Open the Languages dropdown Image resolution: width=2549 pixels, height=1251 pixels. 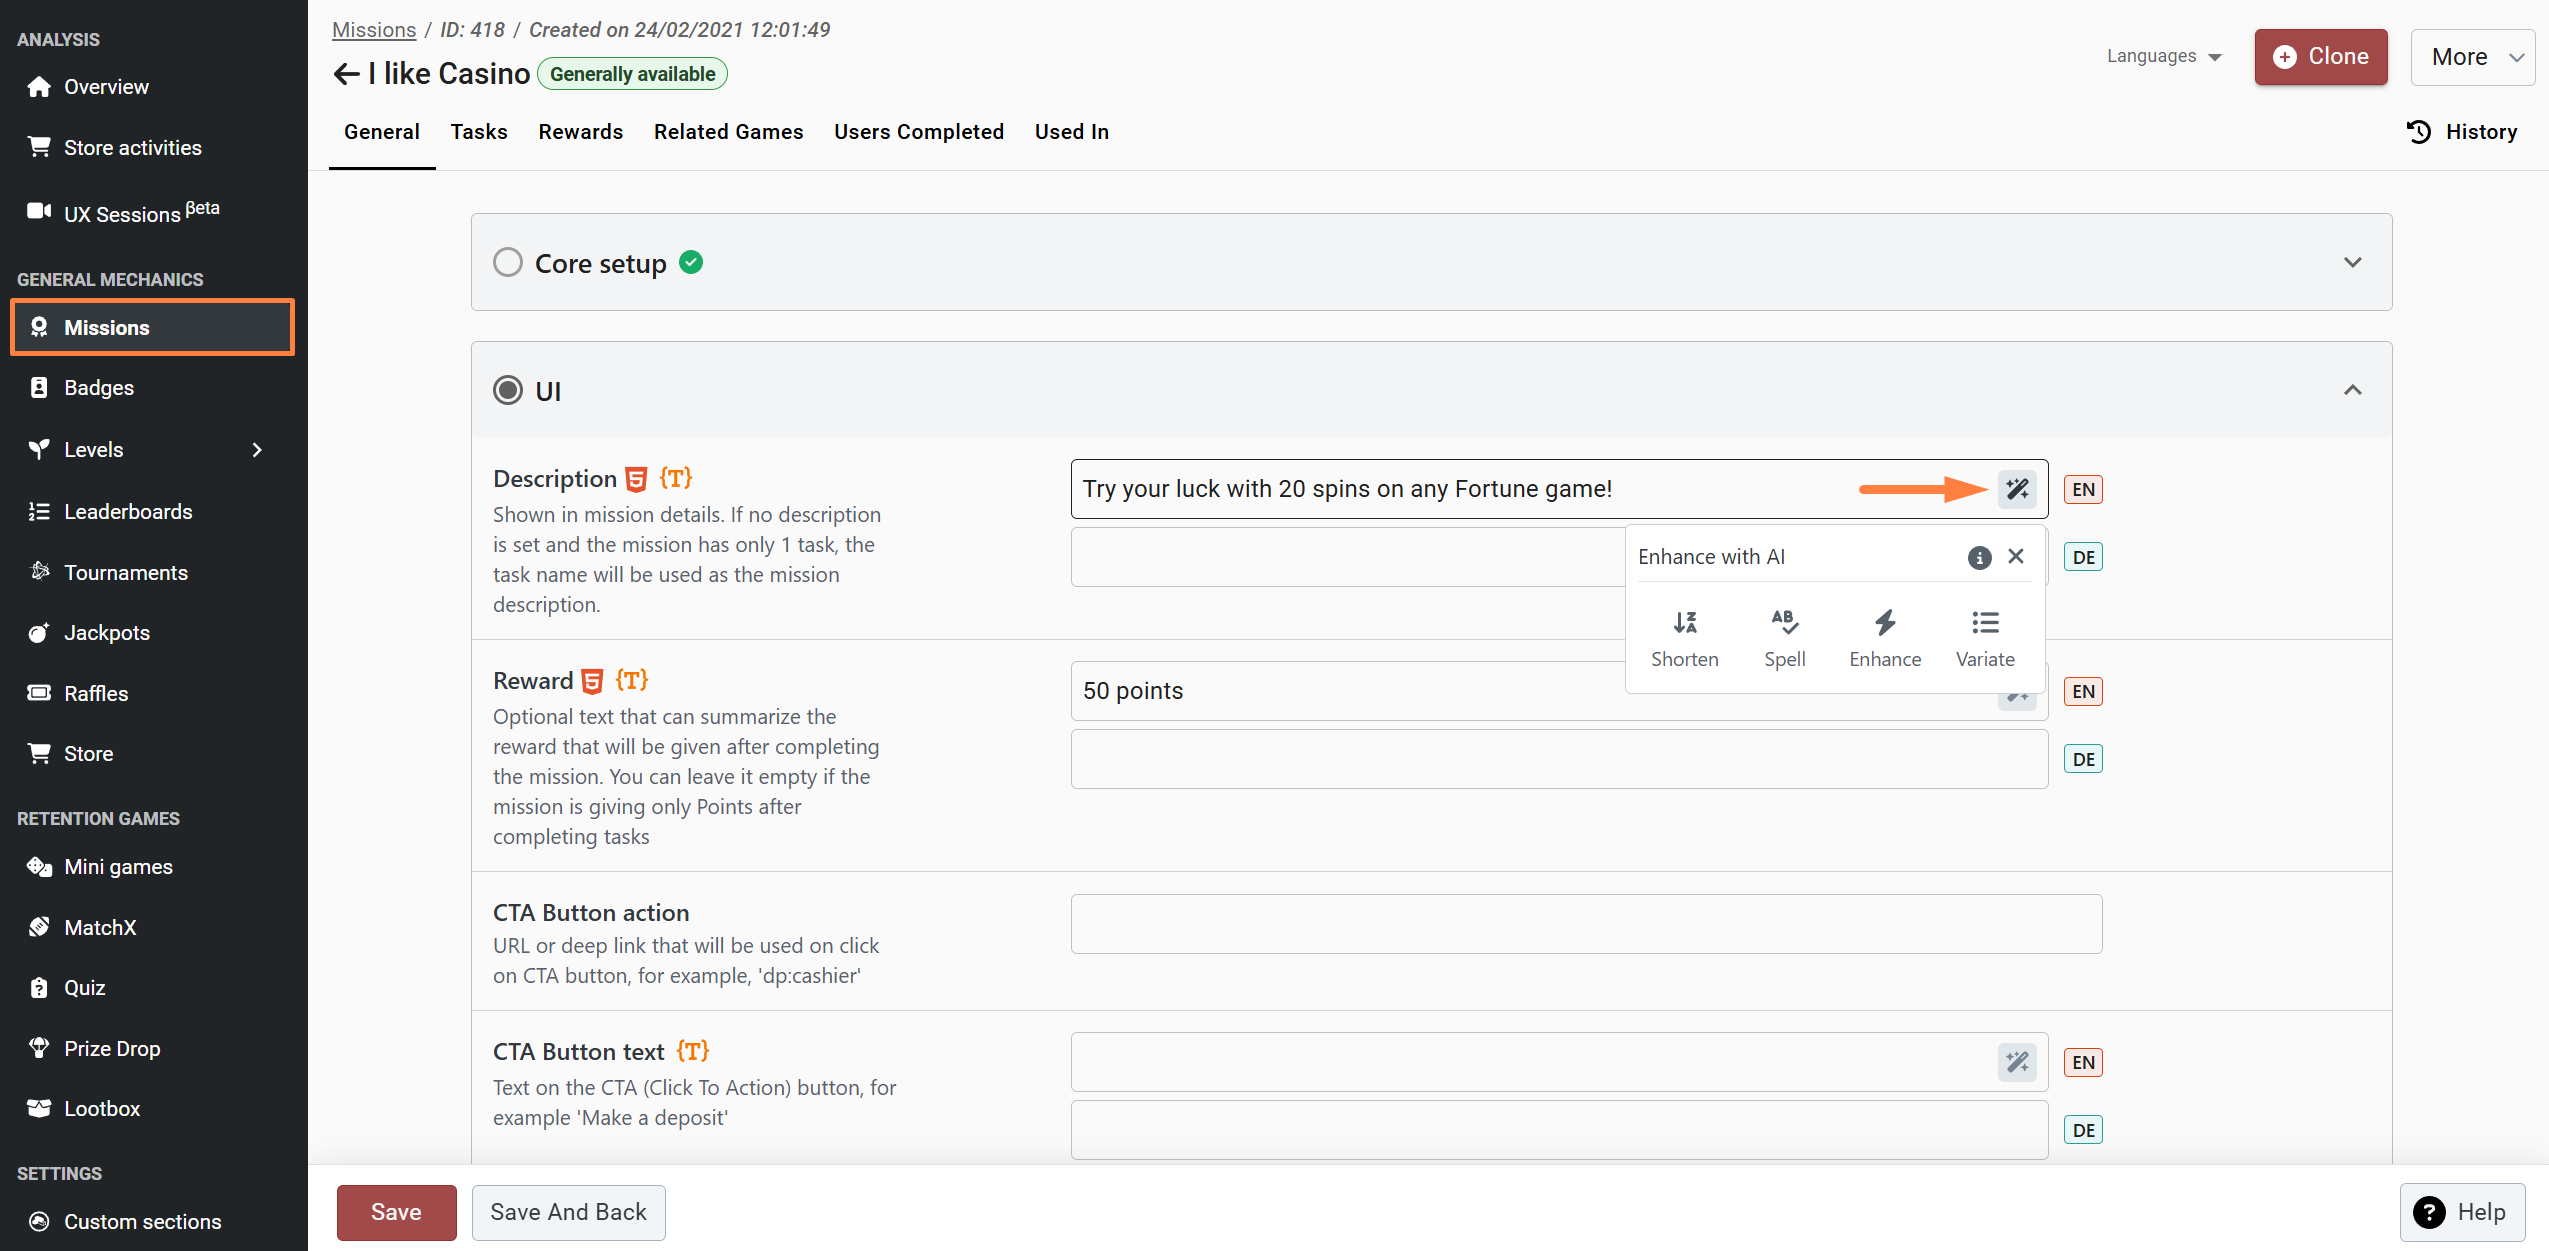[x=2163, y=56]
